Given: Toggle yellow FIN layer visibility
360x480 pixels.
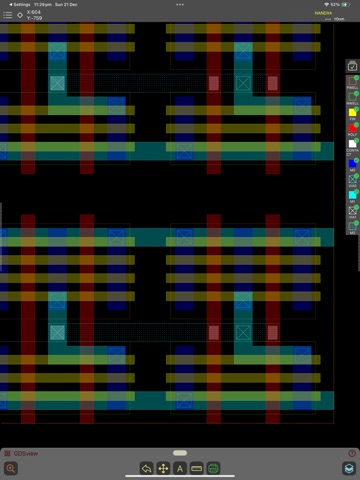Looking at the screenshot, I should 352,113.
